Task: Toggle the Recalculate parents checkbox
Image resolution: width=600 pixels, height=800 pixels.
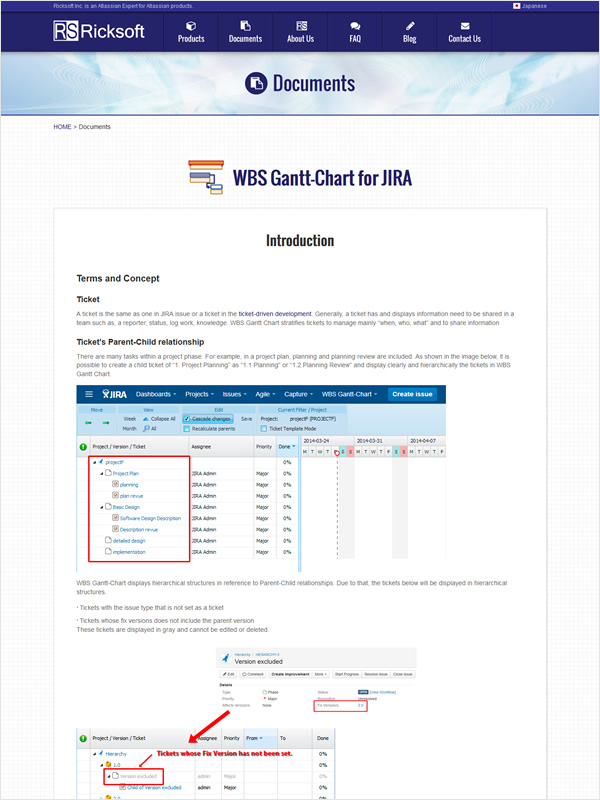Action: tap(186, 429)
